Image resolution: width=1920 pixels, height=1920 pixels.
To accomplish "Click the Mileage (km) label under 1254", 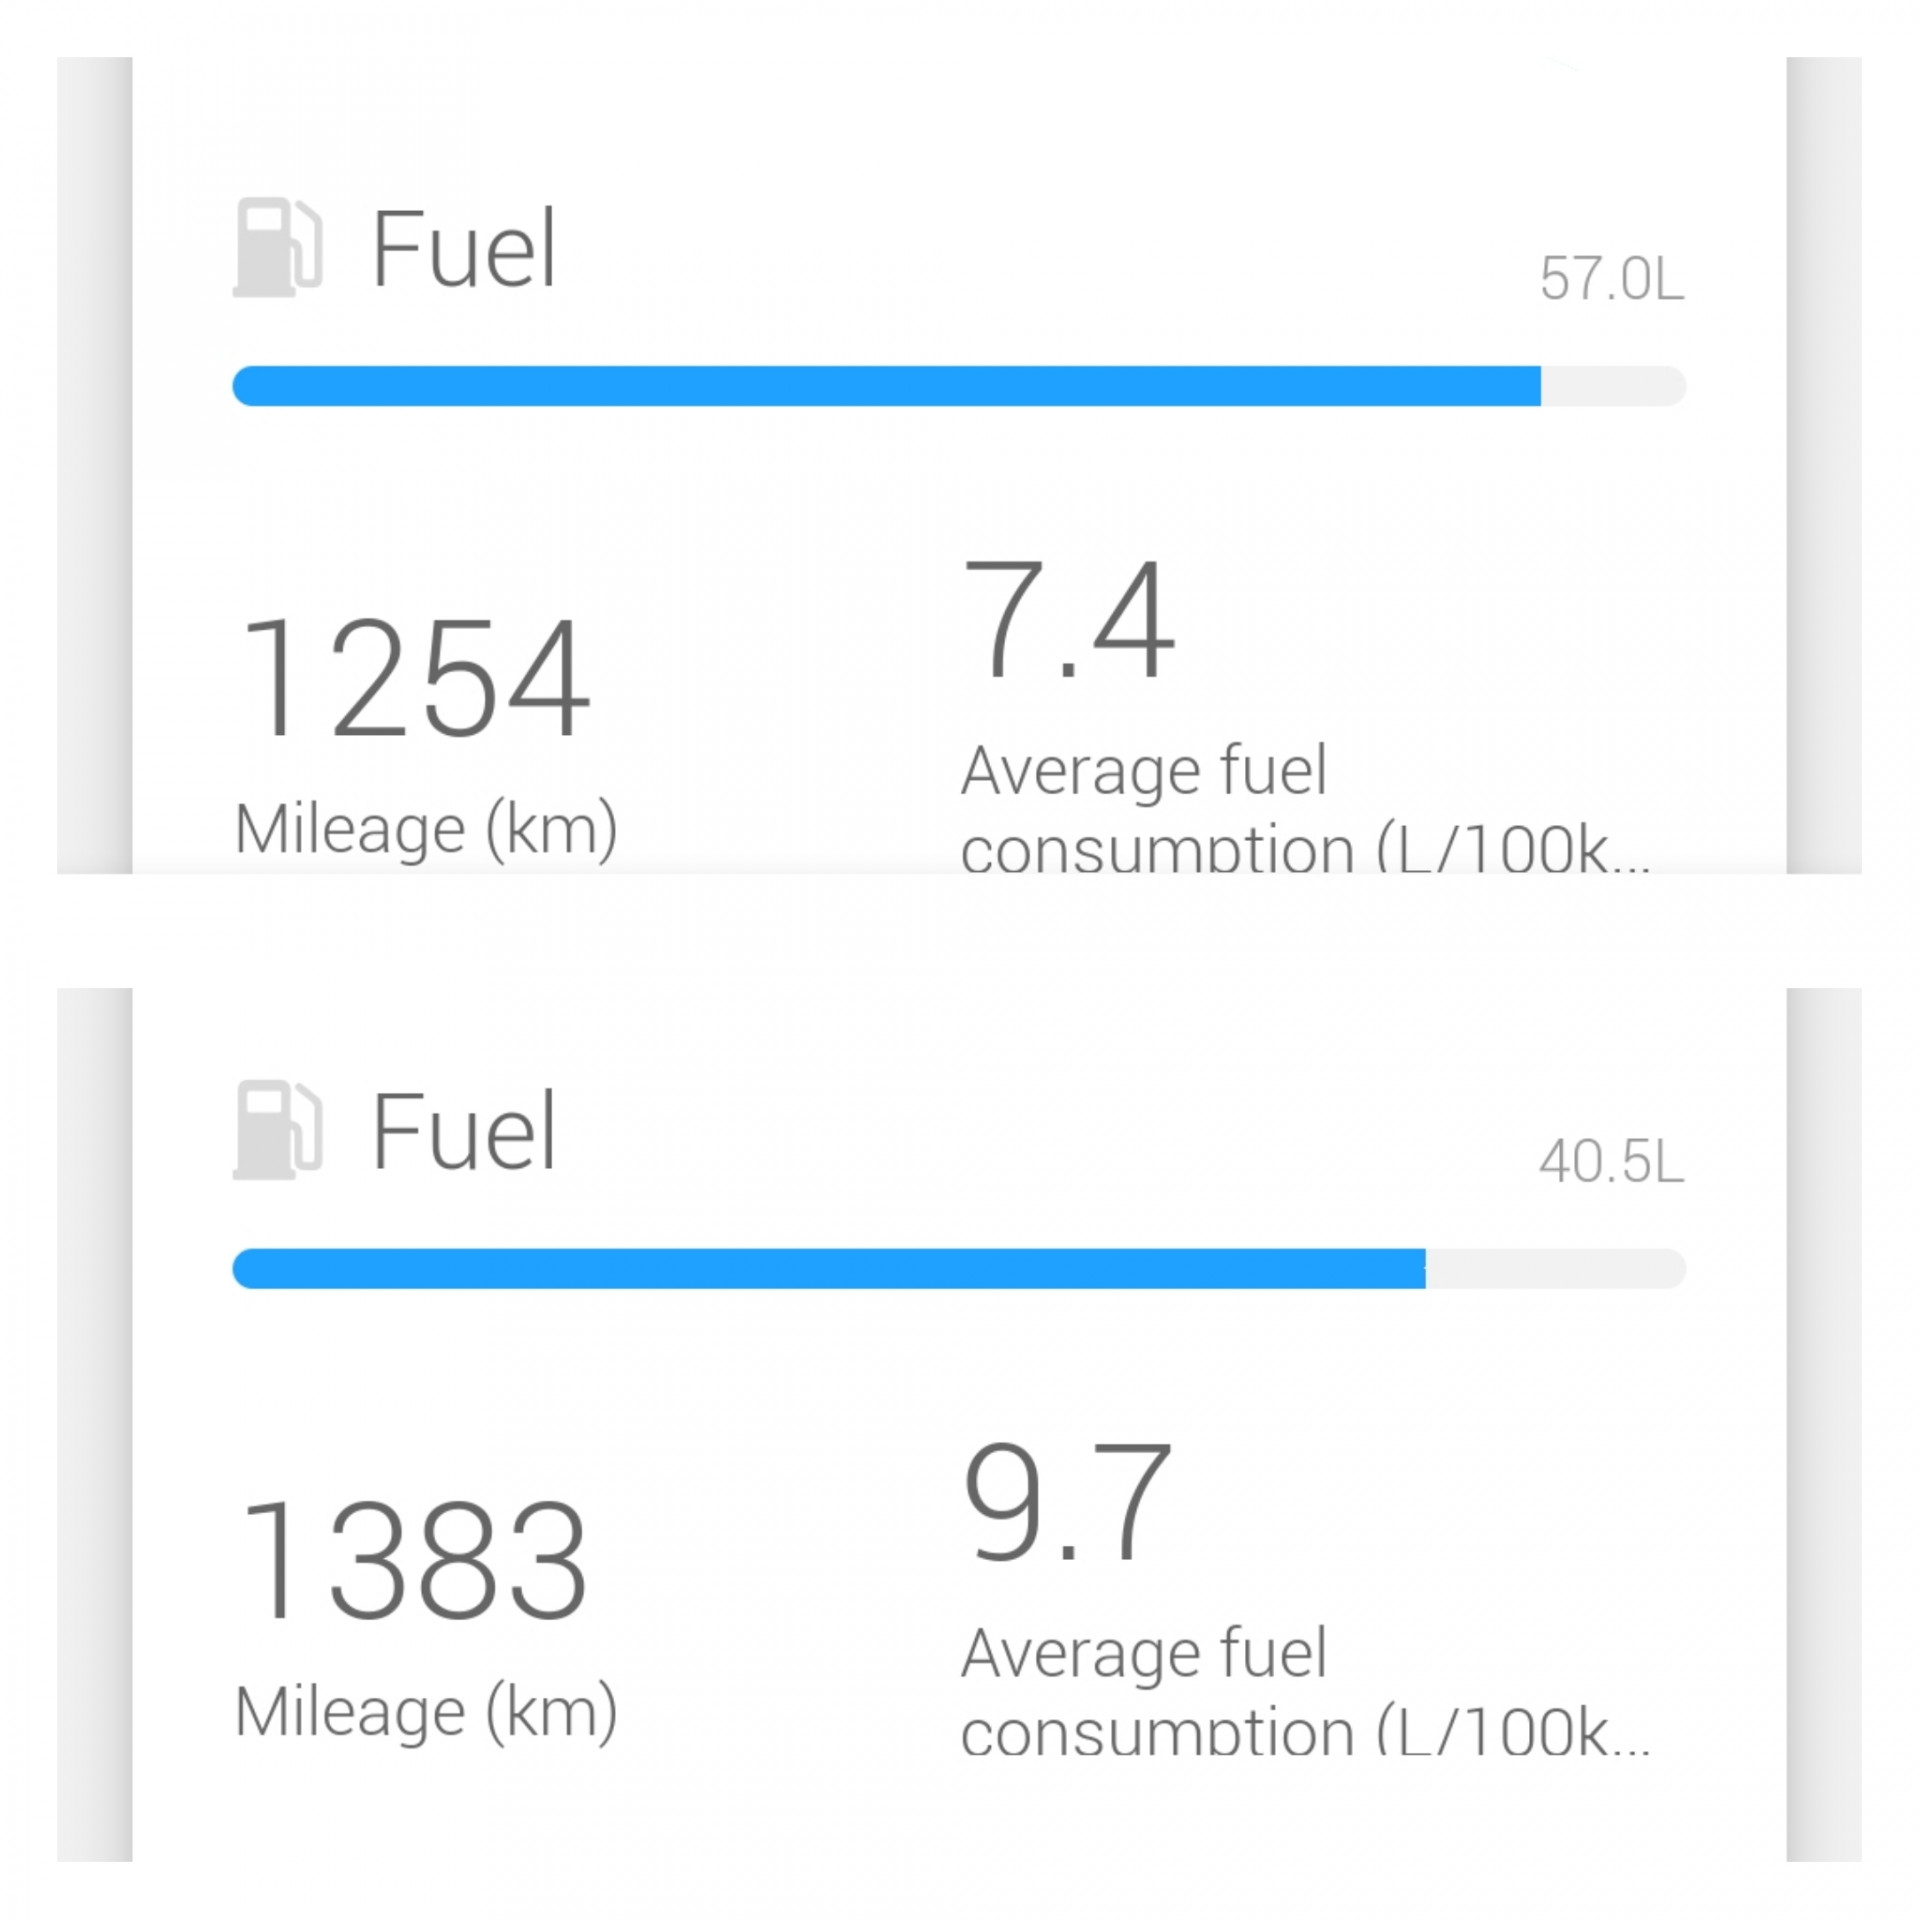I will [426, 829].
